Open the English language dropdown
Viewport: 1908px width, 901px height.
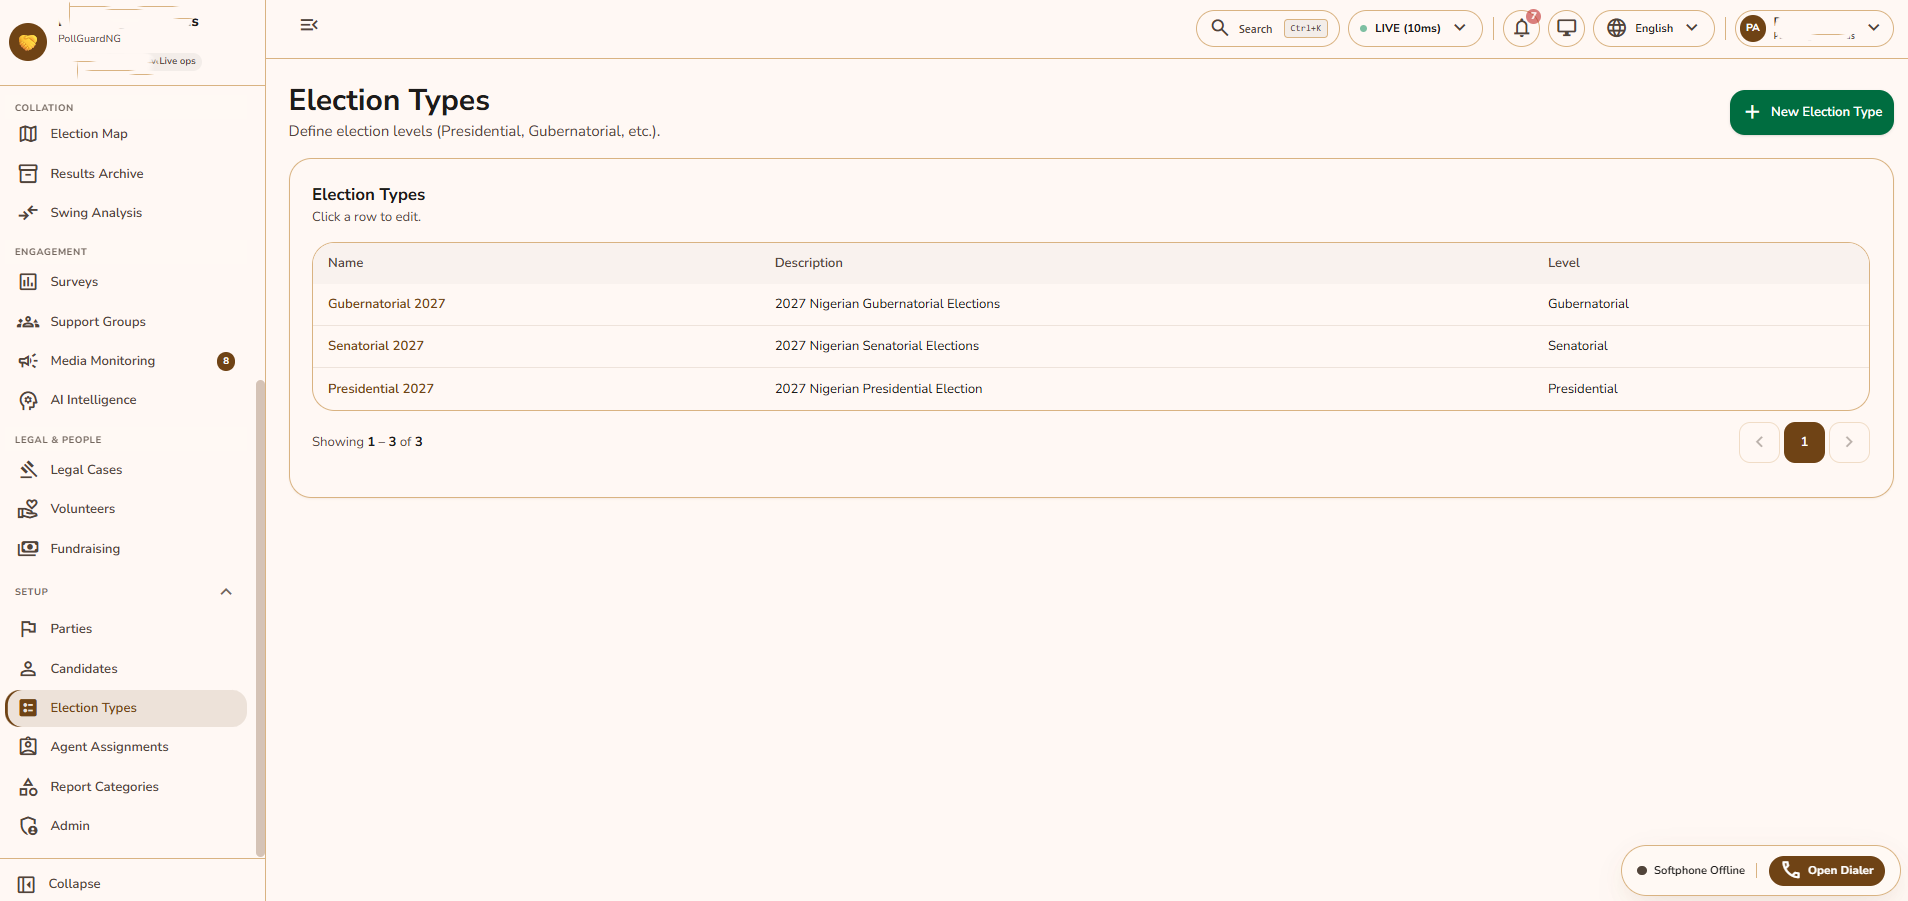(1653, 28)
